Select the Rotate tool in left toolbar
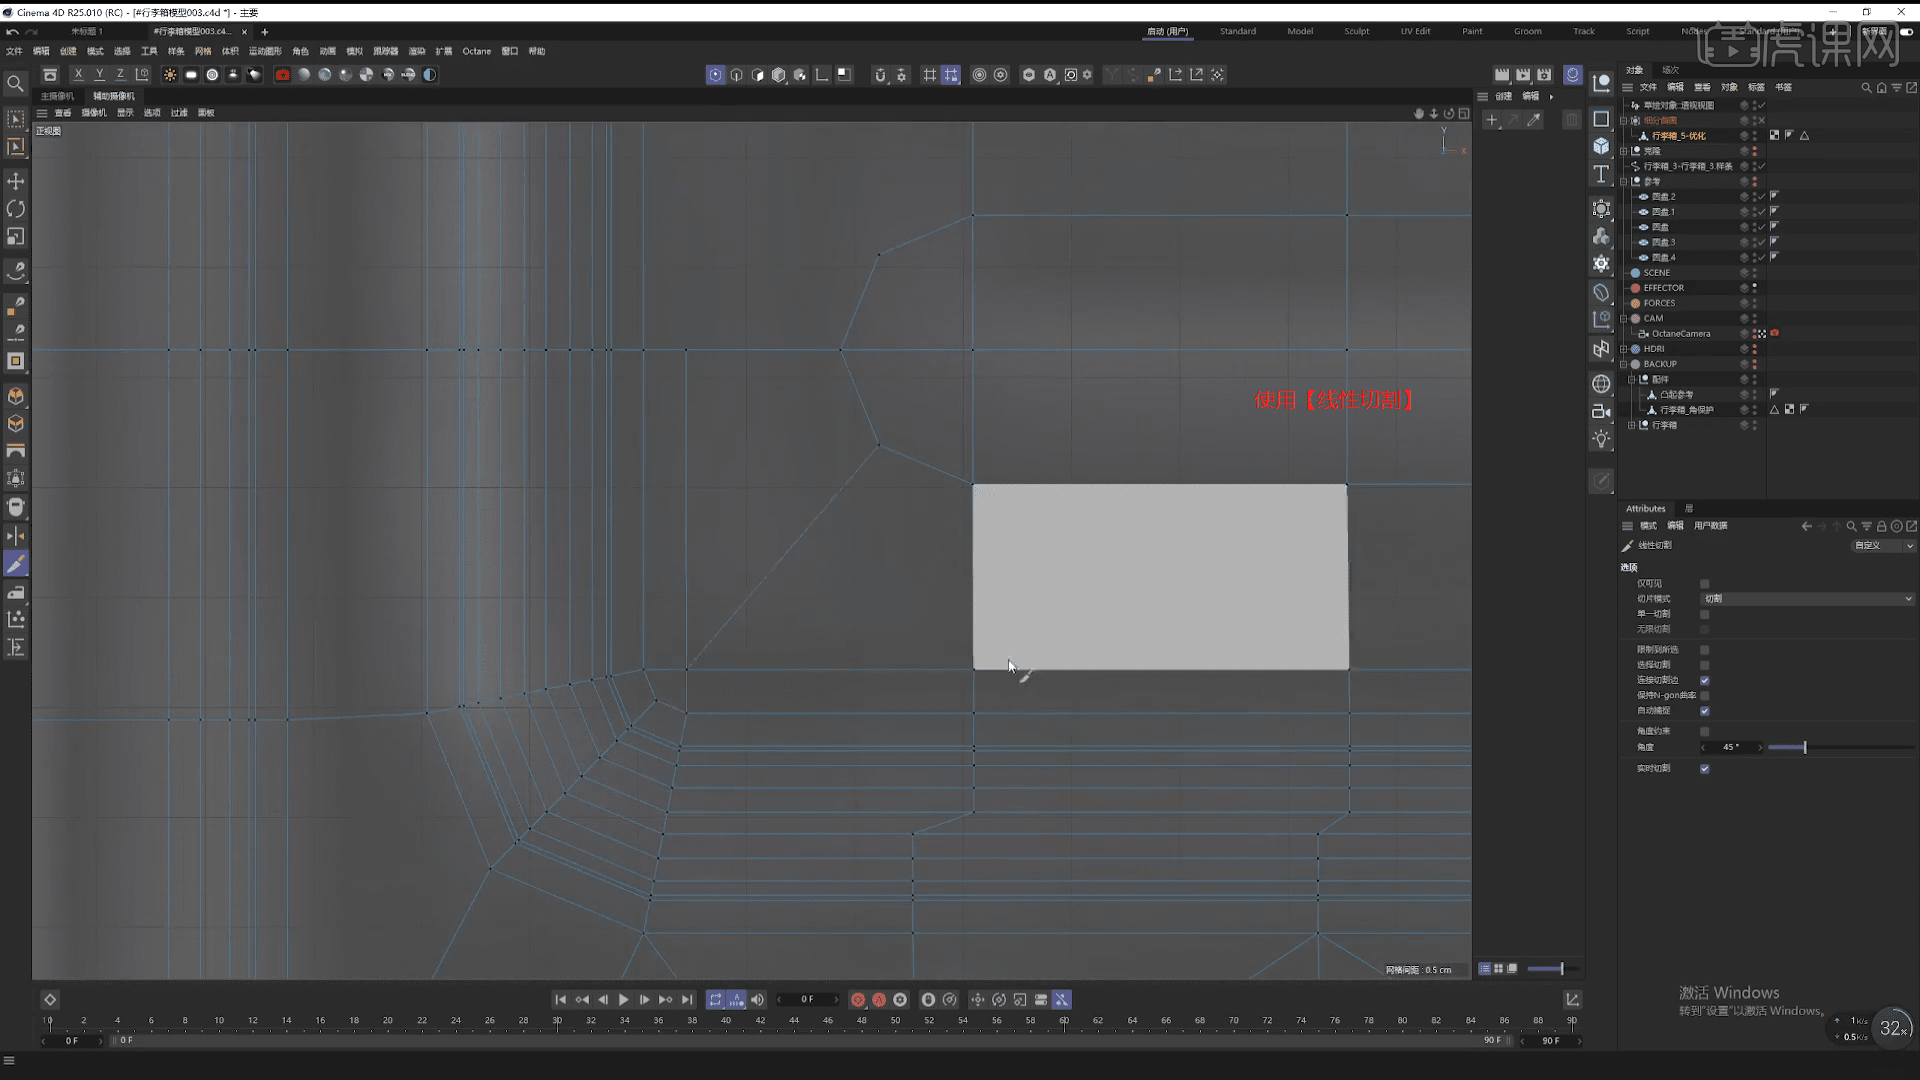This screenshot has height=1080, width=1920. (16, 209)
